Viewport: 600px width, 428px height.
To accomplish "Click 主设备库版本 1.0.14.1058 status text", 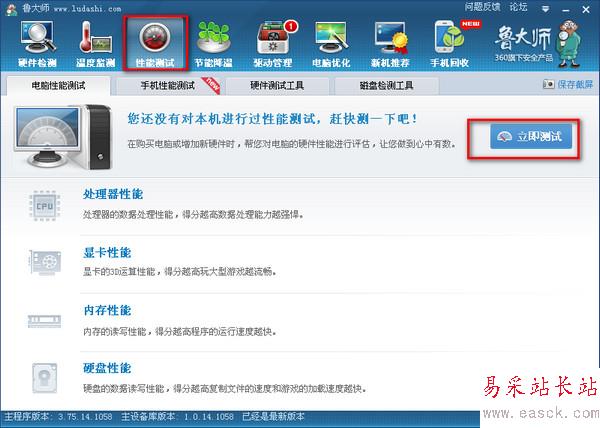I will click(177, 416).
